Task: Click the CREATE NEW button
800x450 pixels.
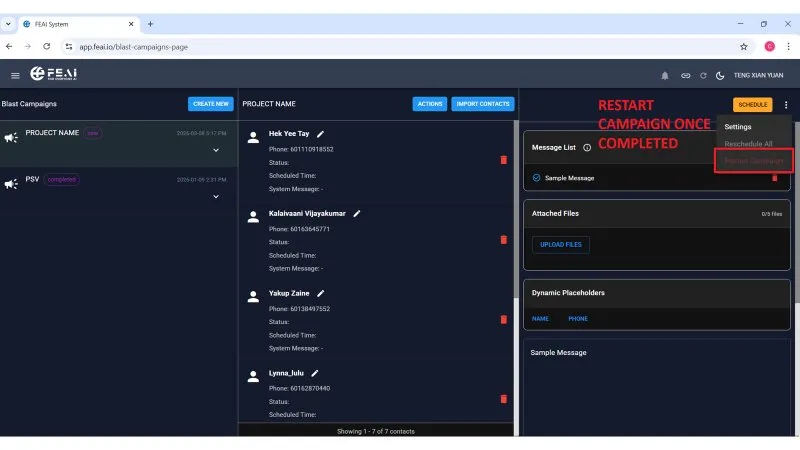Action: point(211,104)
